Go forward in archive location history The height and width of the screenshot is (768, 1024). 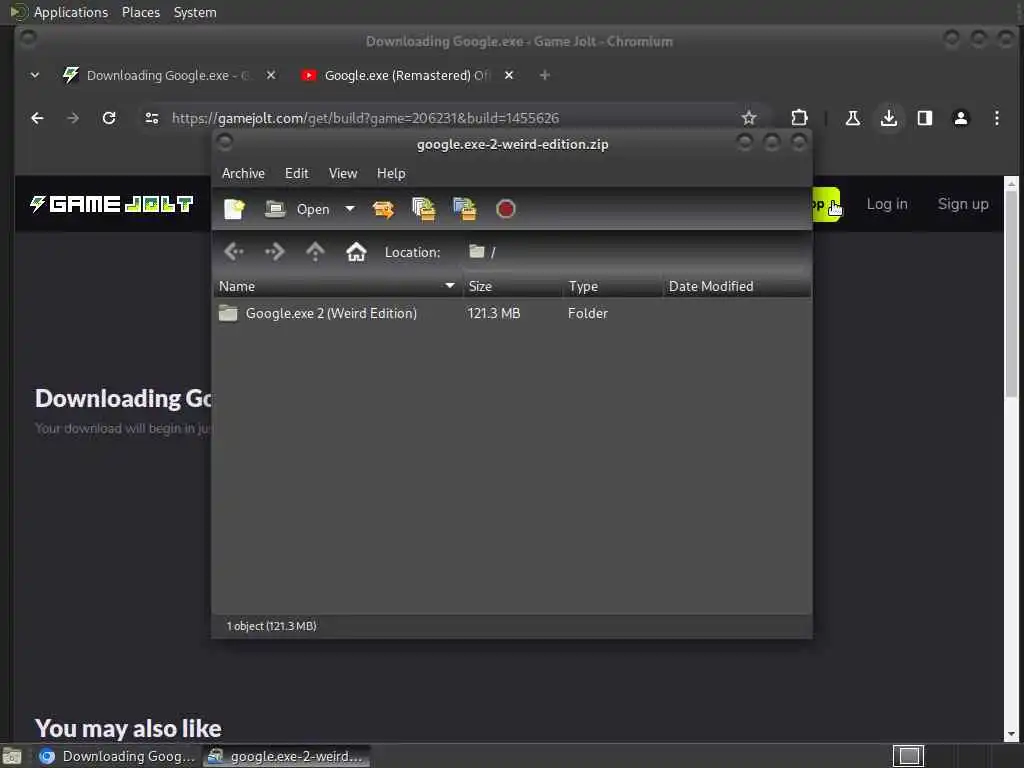pyautogui.click(x=274, y=251)
